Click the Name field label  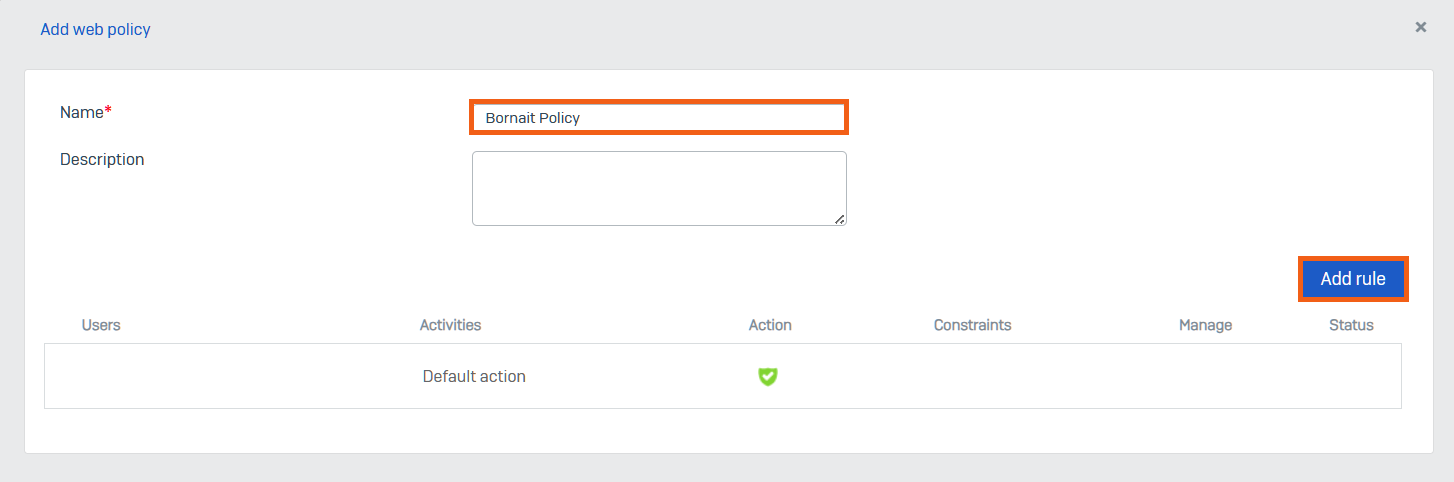click(85, 112)
